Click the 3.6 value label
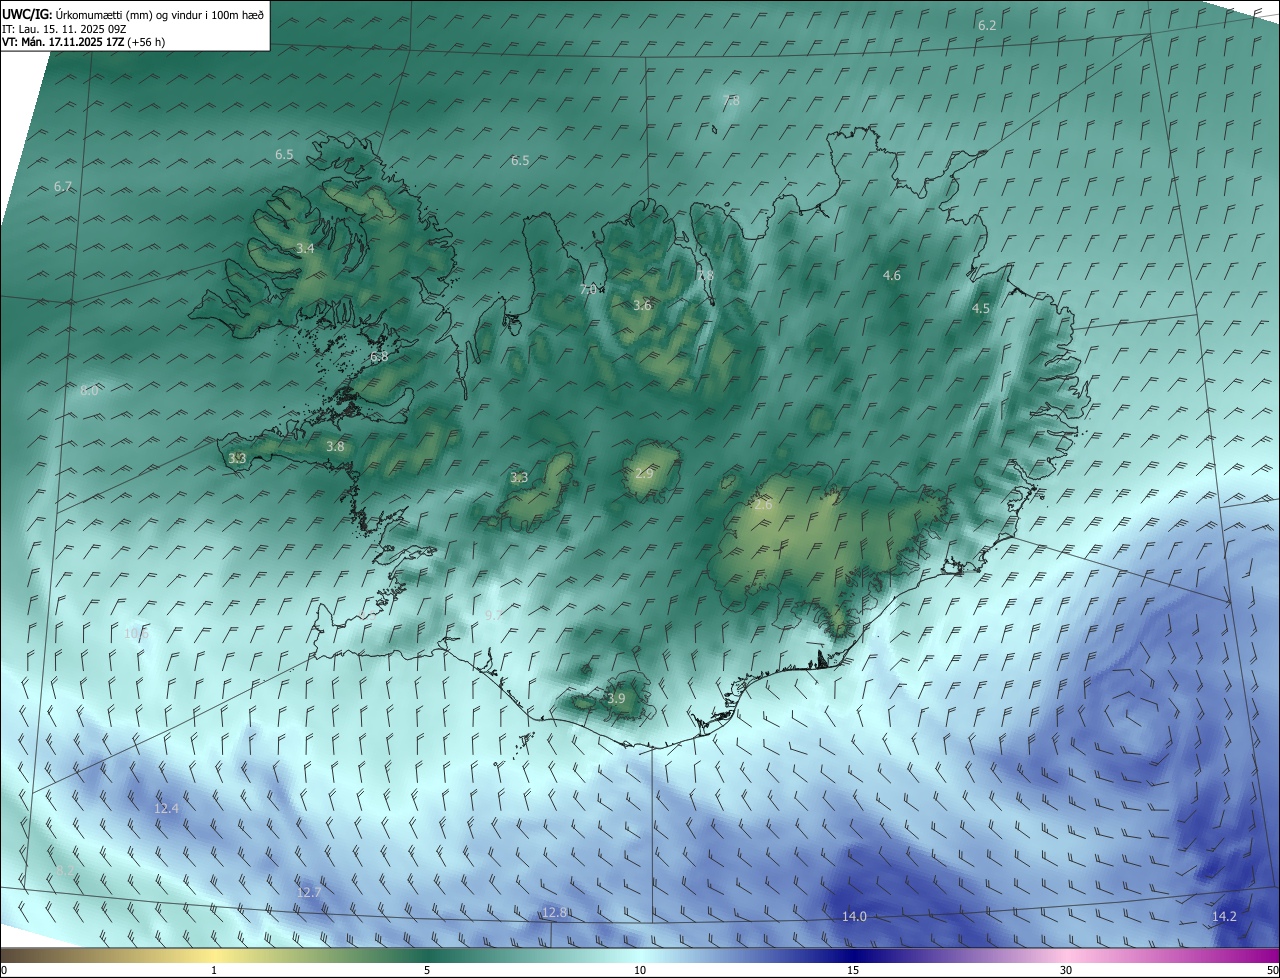Screen dimensions: 1280x978 pyautogui.click(x=642, y=306)
